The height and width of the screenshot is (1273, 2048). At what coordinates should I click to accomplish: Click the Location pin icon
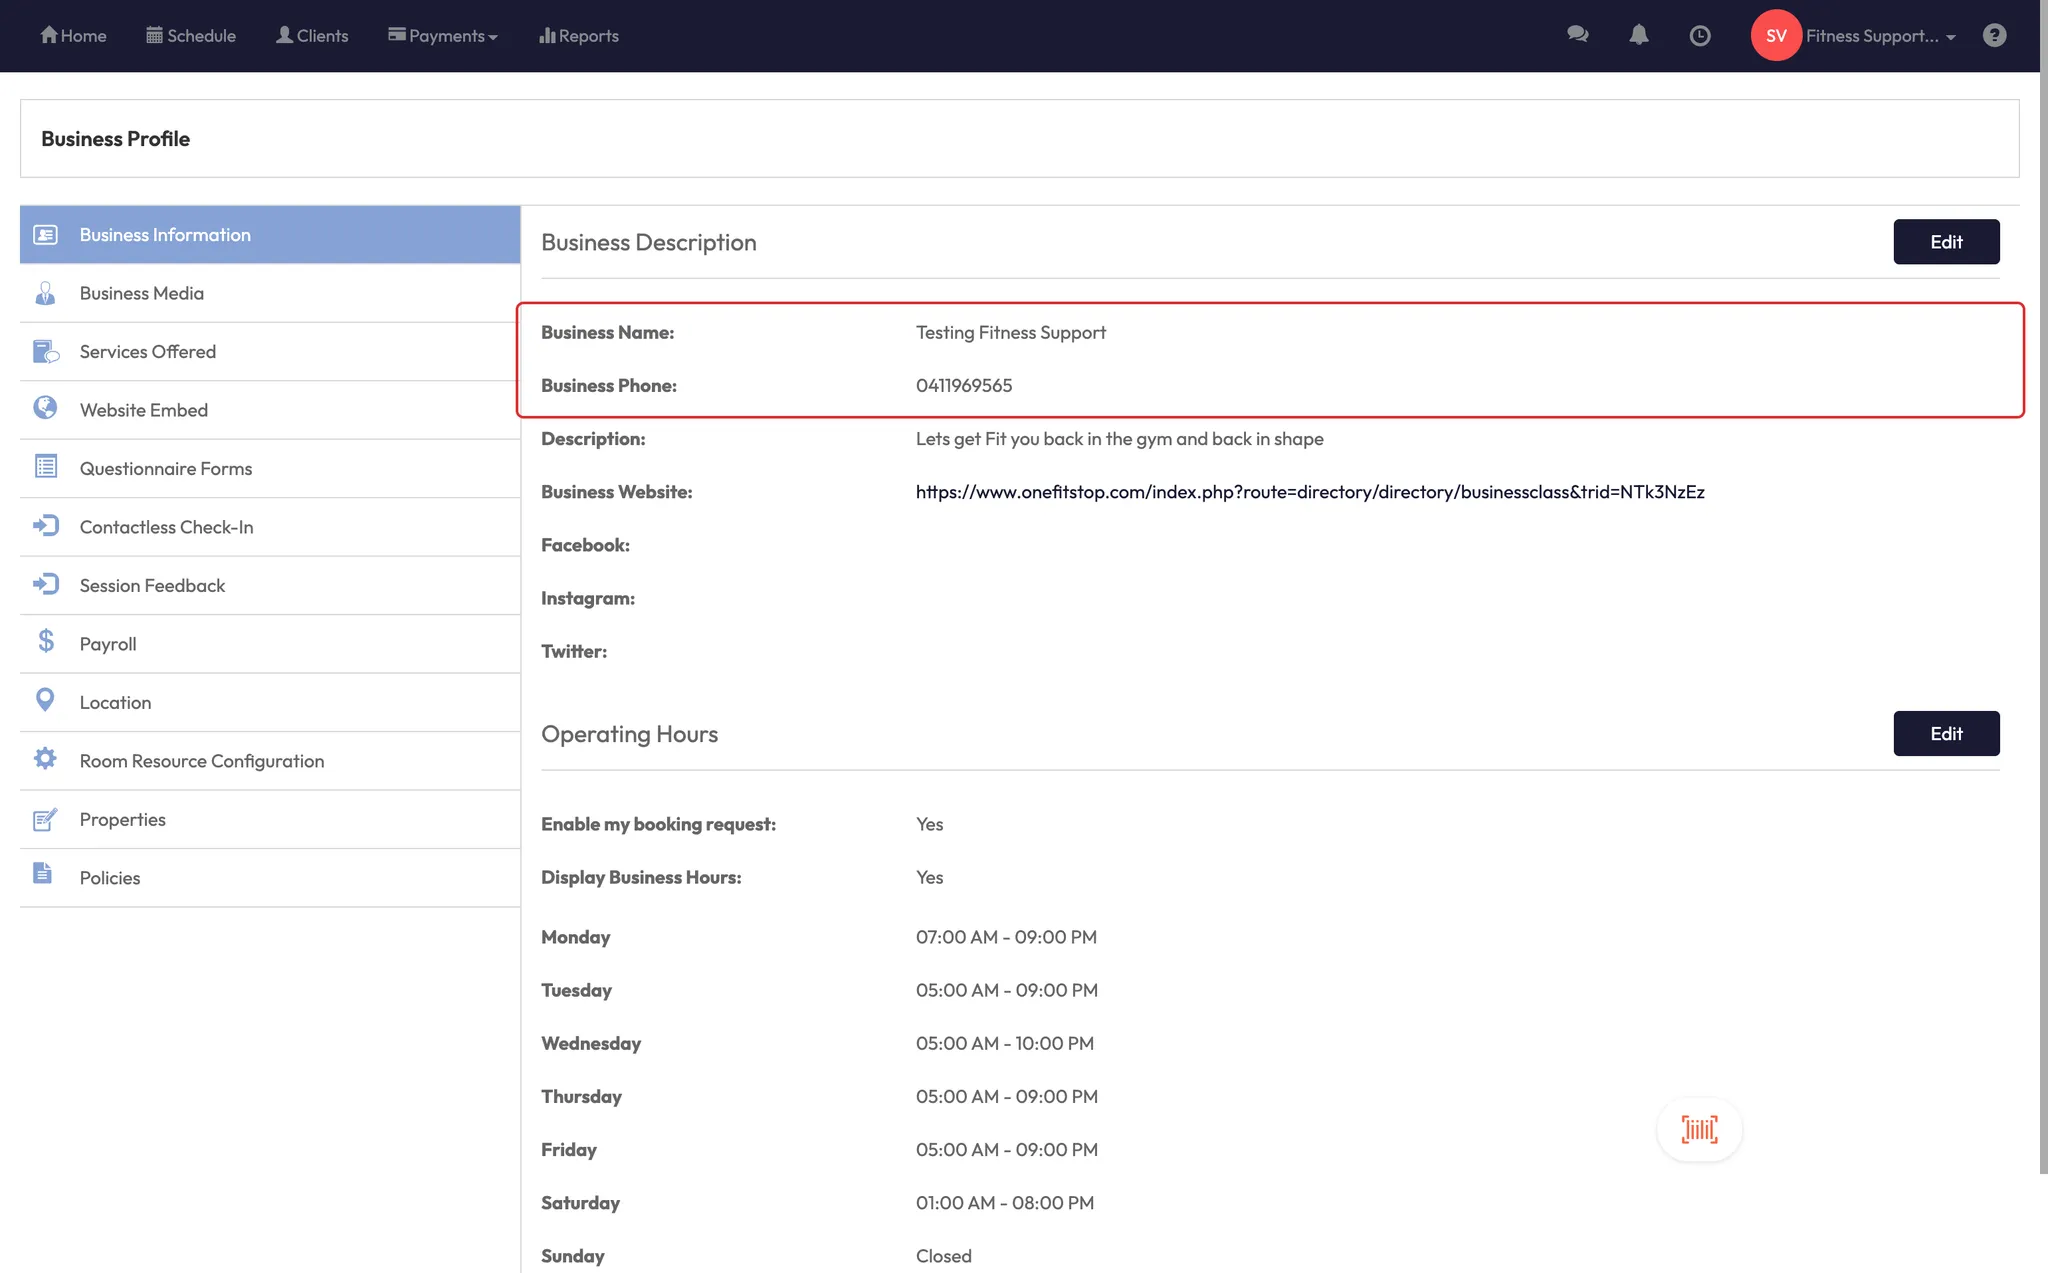pyautogui.click(x=45, y=700)
